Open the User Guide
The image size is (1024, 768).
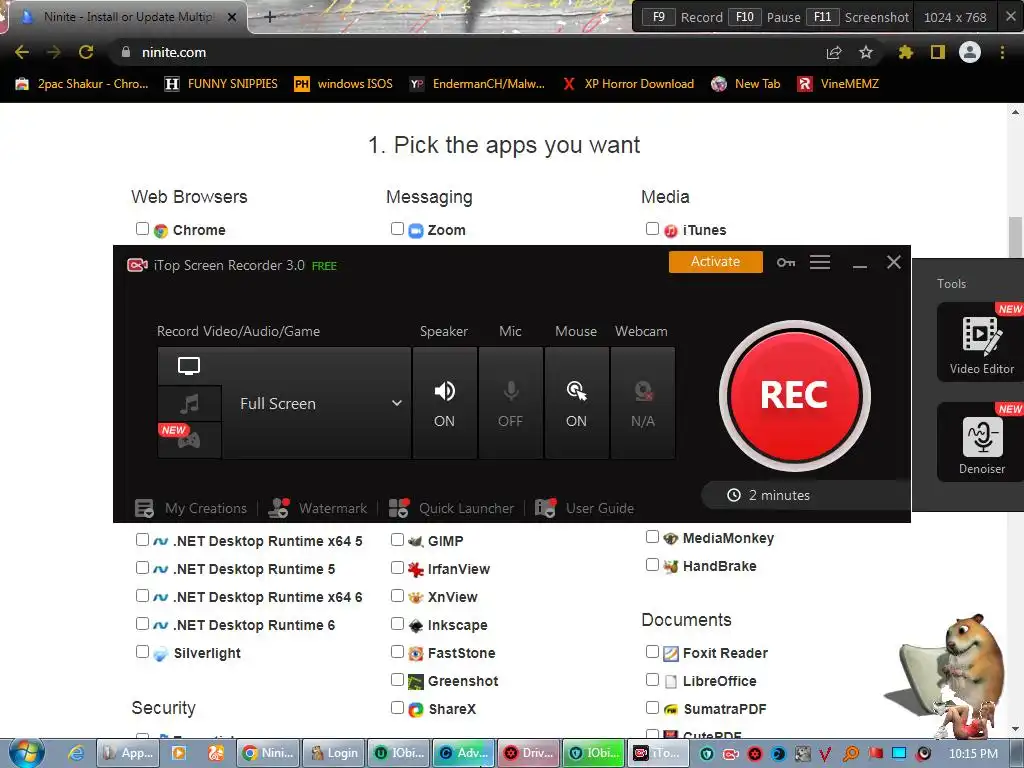point(584,508)
